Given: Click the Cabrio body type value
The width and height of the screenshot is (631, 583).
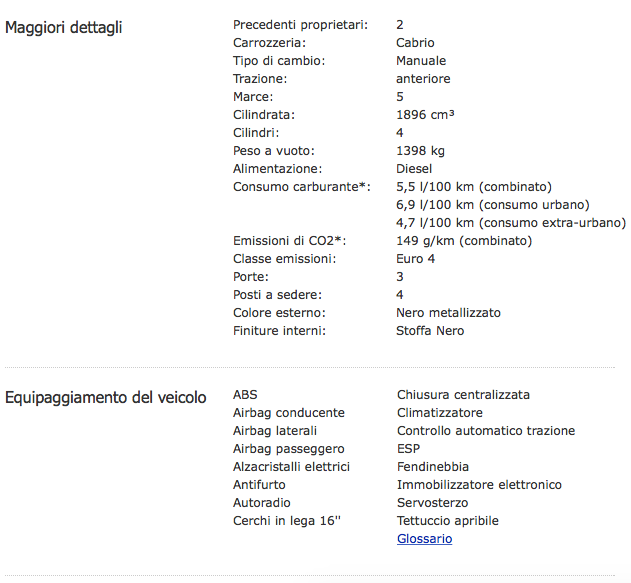Looking at the screenshot, I should coord(415,42).
